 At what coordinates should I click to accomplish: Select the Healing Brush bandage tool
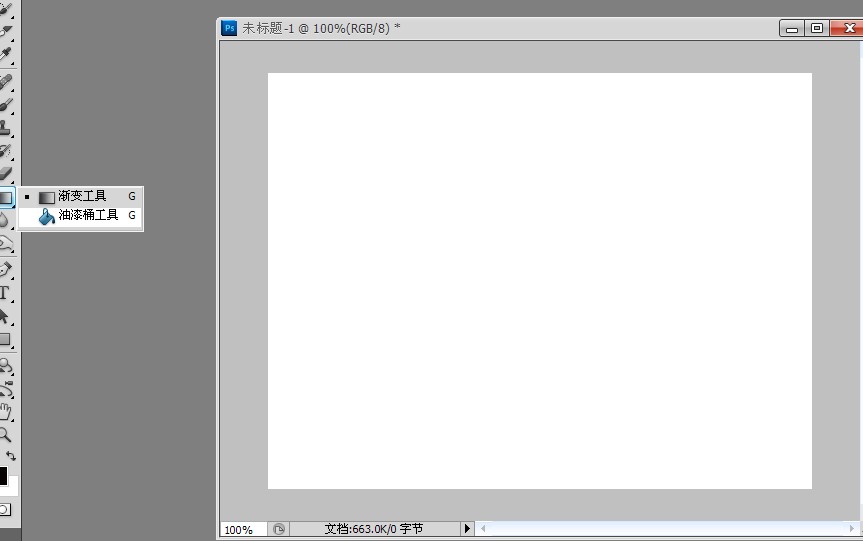tap(6, 81)
